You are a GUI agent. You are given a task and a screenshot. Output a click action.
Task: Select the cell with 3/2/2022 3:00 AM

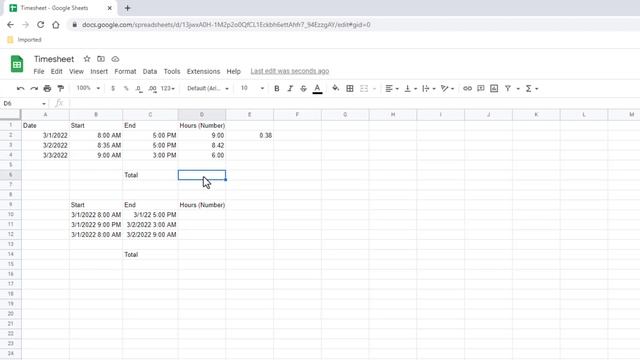pos(150,224)
